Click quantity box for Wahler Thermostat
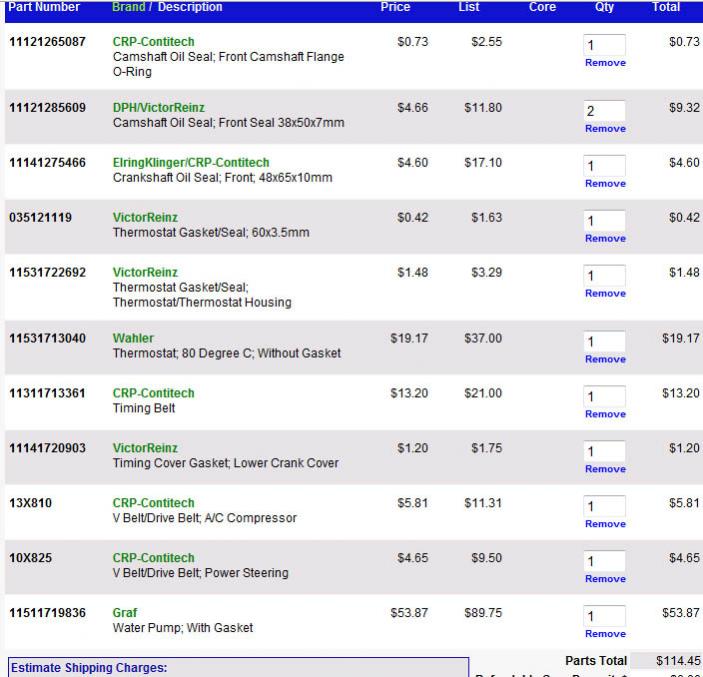703x677 pixels. pos(605,341)
